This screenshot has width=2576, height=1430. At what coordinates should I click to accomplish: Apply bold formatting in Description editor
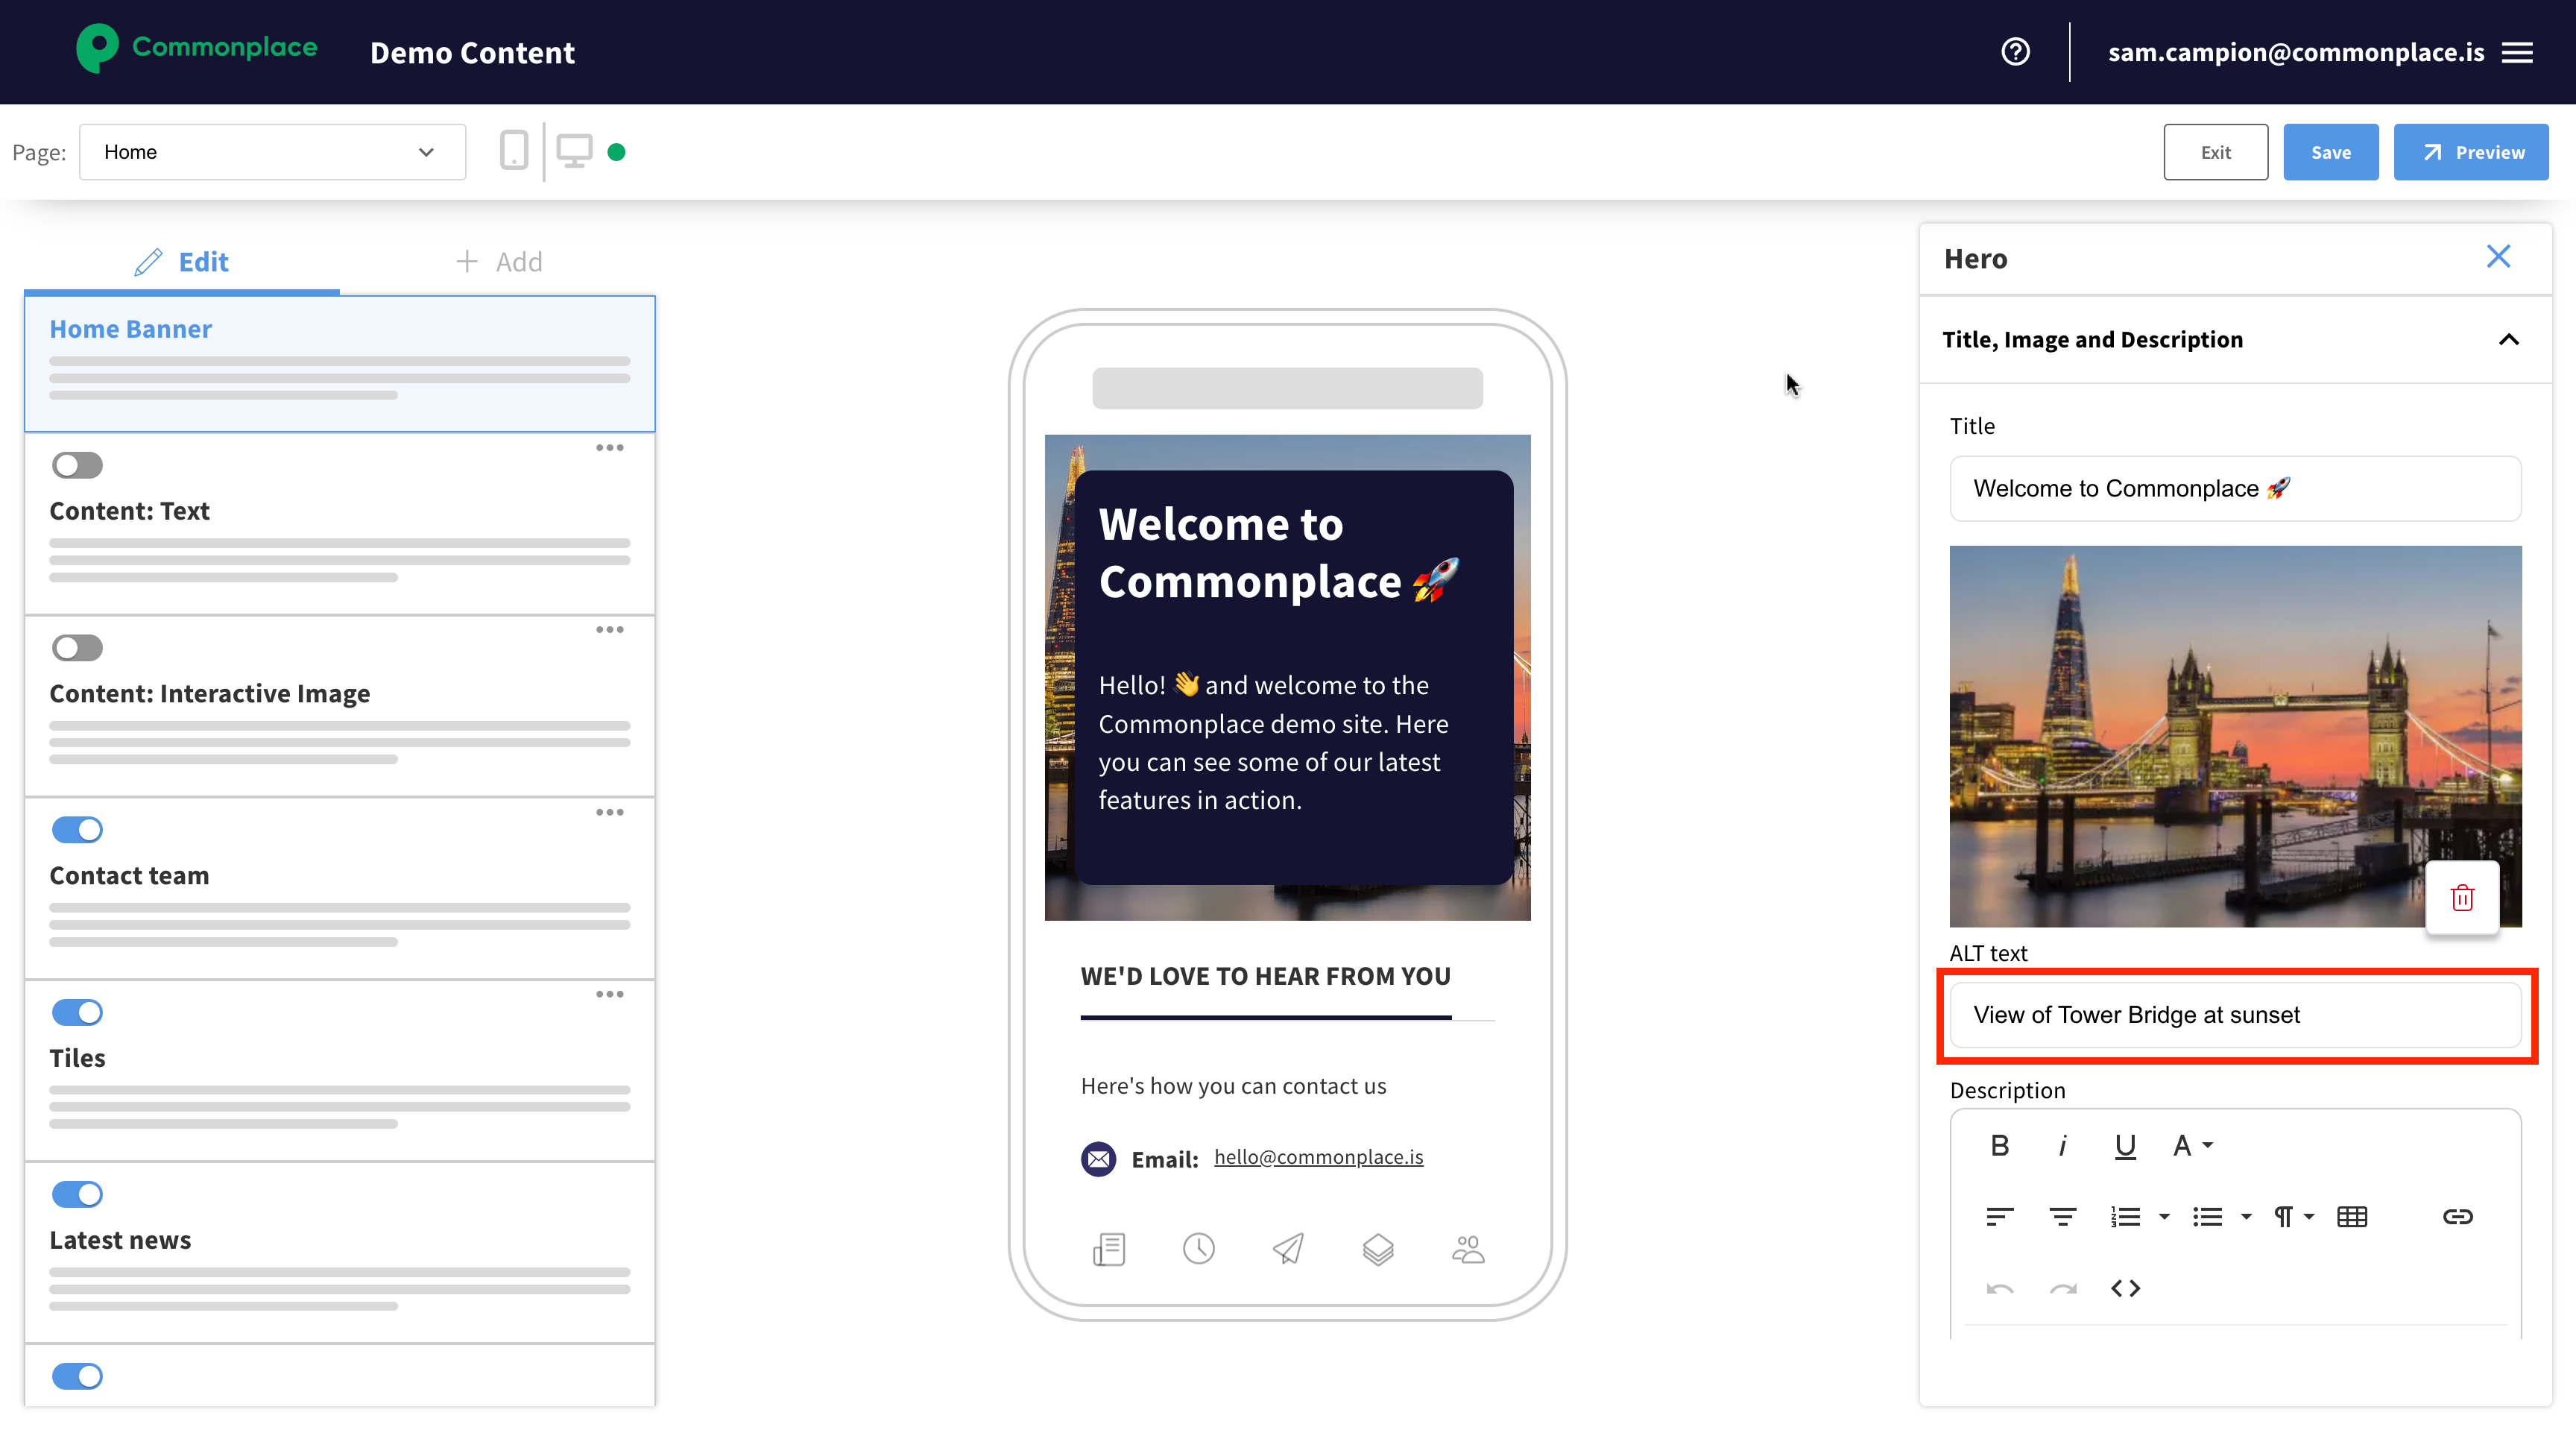(1999, 1145)
